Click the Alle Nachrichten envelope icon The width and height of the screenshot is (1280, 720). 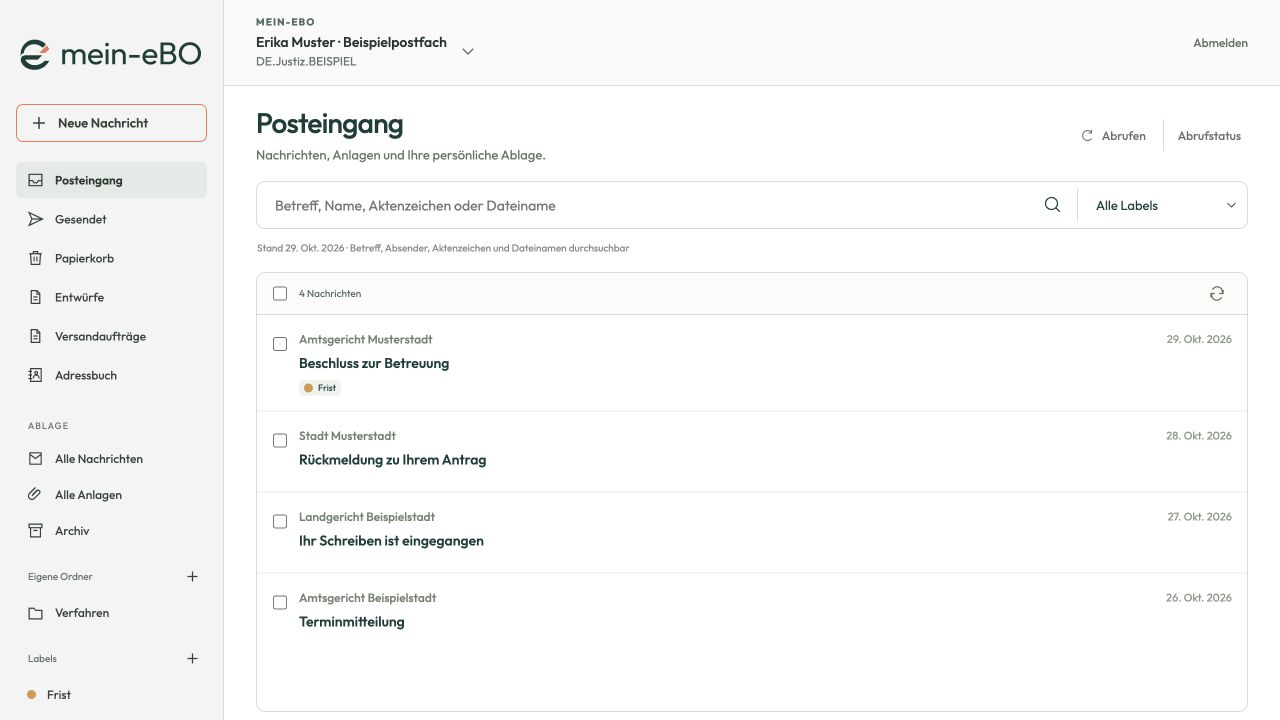[36, 459]
